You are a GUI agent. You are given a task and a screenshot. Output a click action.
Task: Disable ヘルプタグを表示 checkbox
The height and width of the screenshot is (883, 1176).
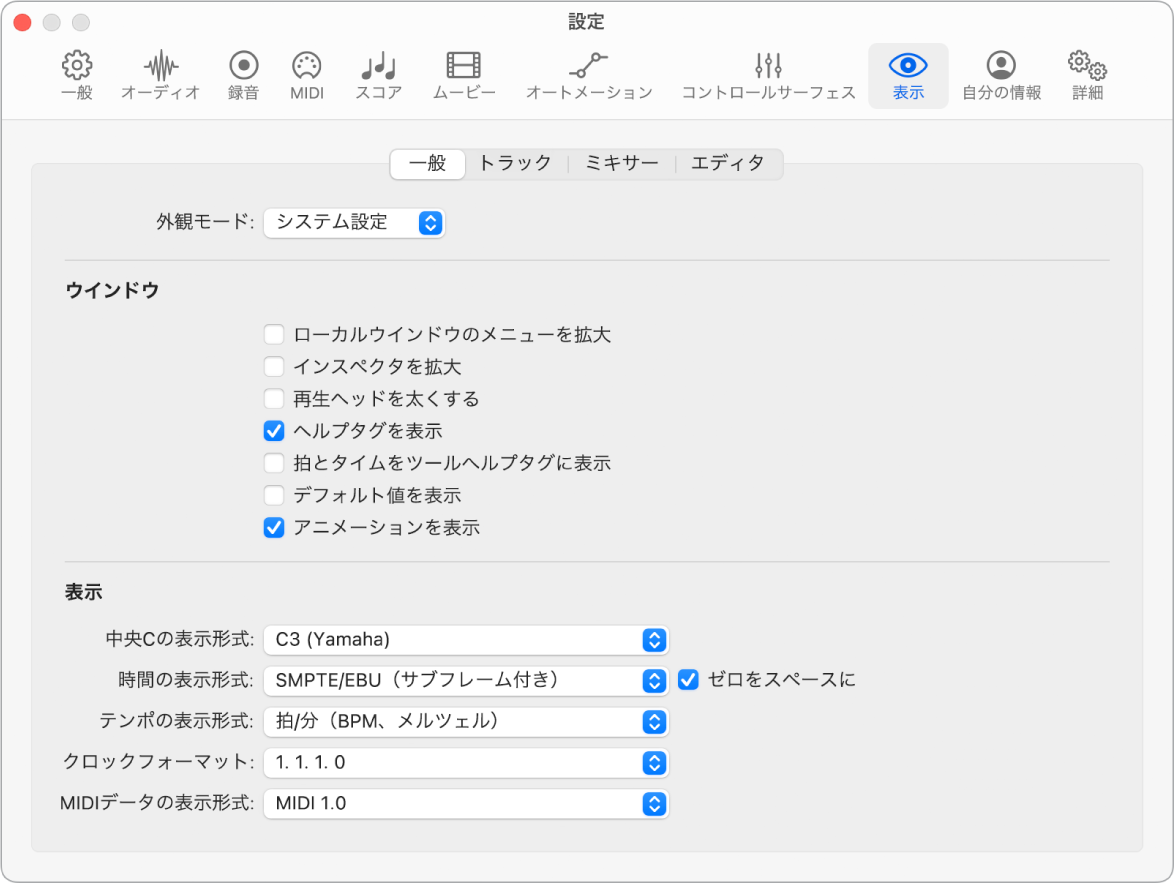(x=274, y=430)
